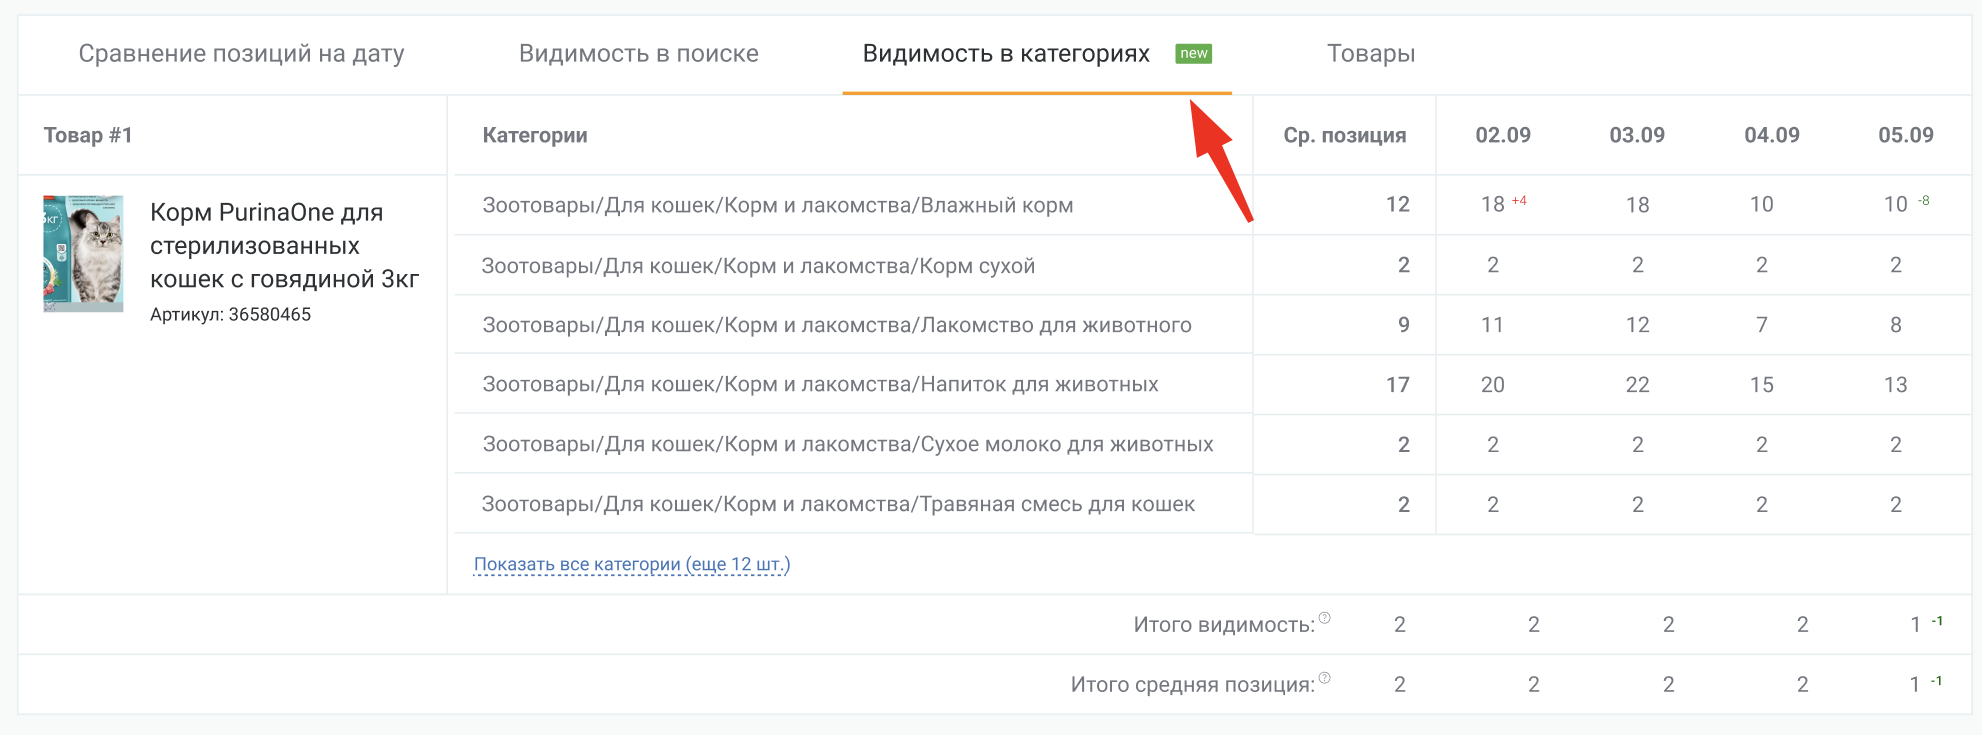1982x735 pixels.
Task: Click the 03.09 date column header
Action: [1637, 135]
